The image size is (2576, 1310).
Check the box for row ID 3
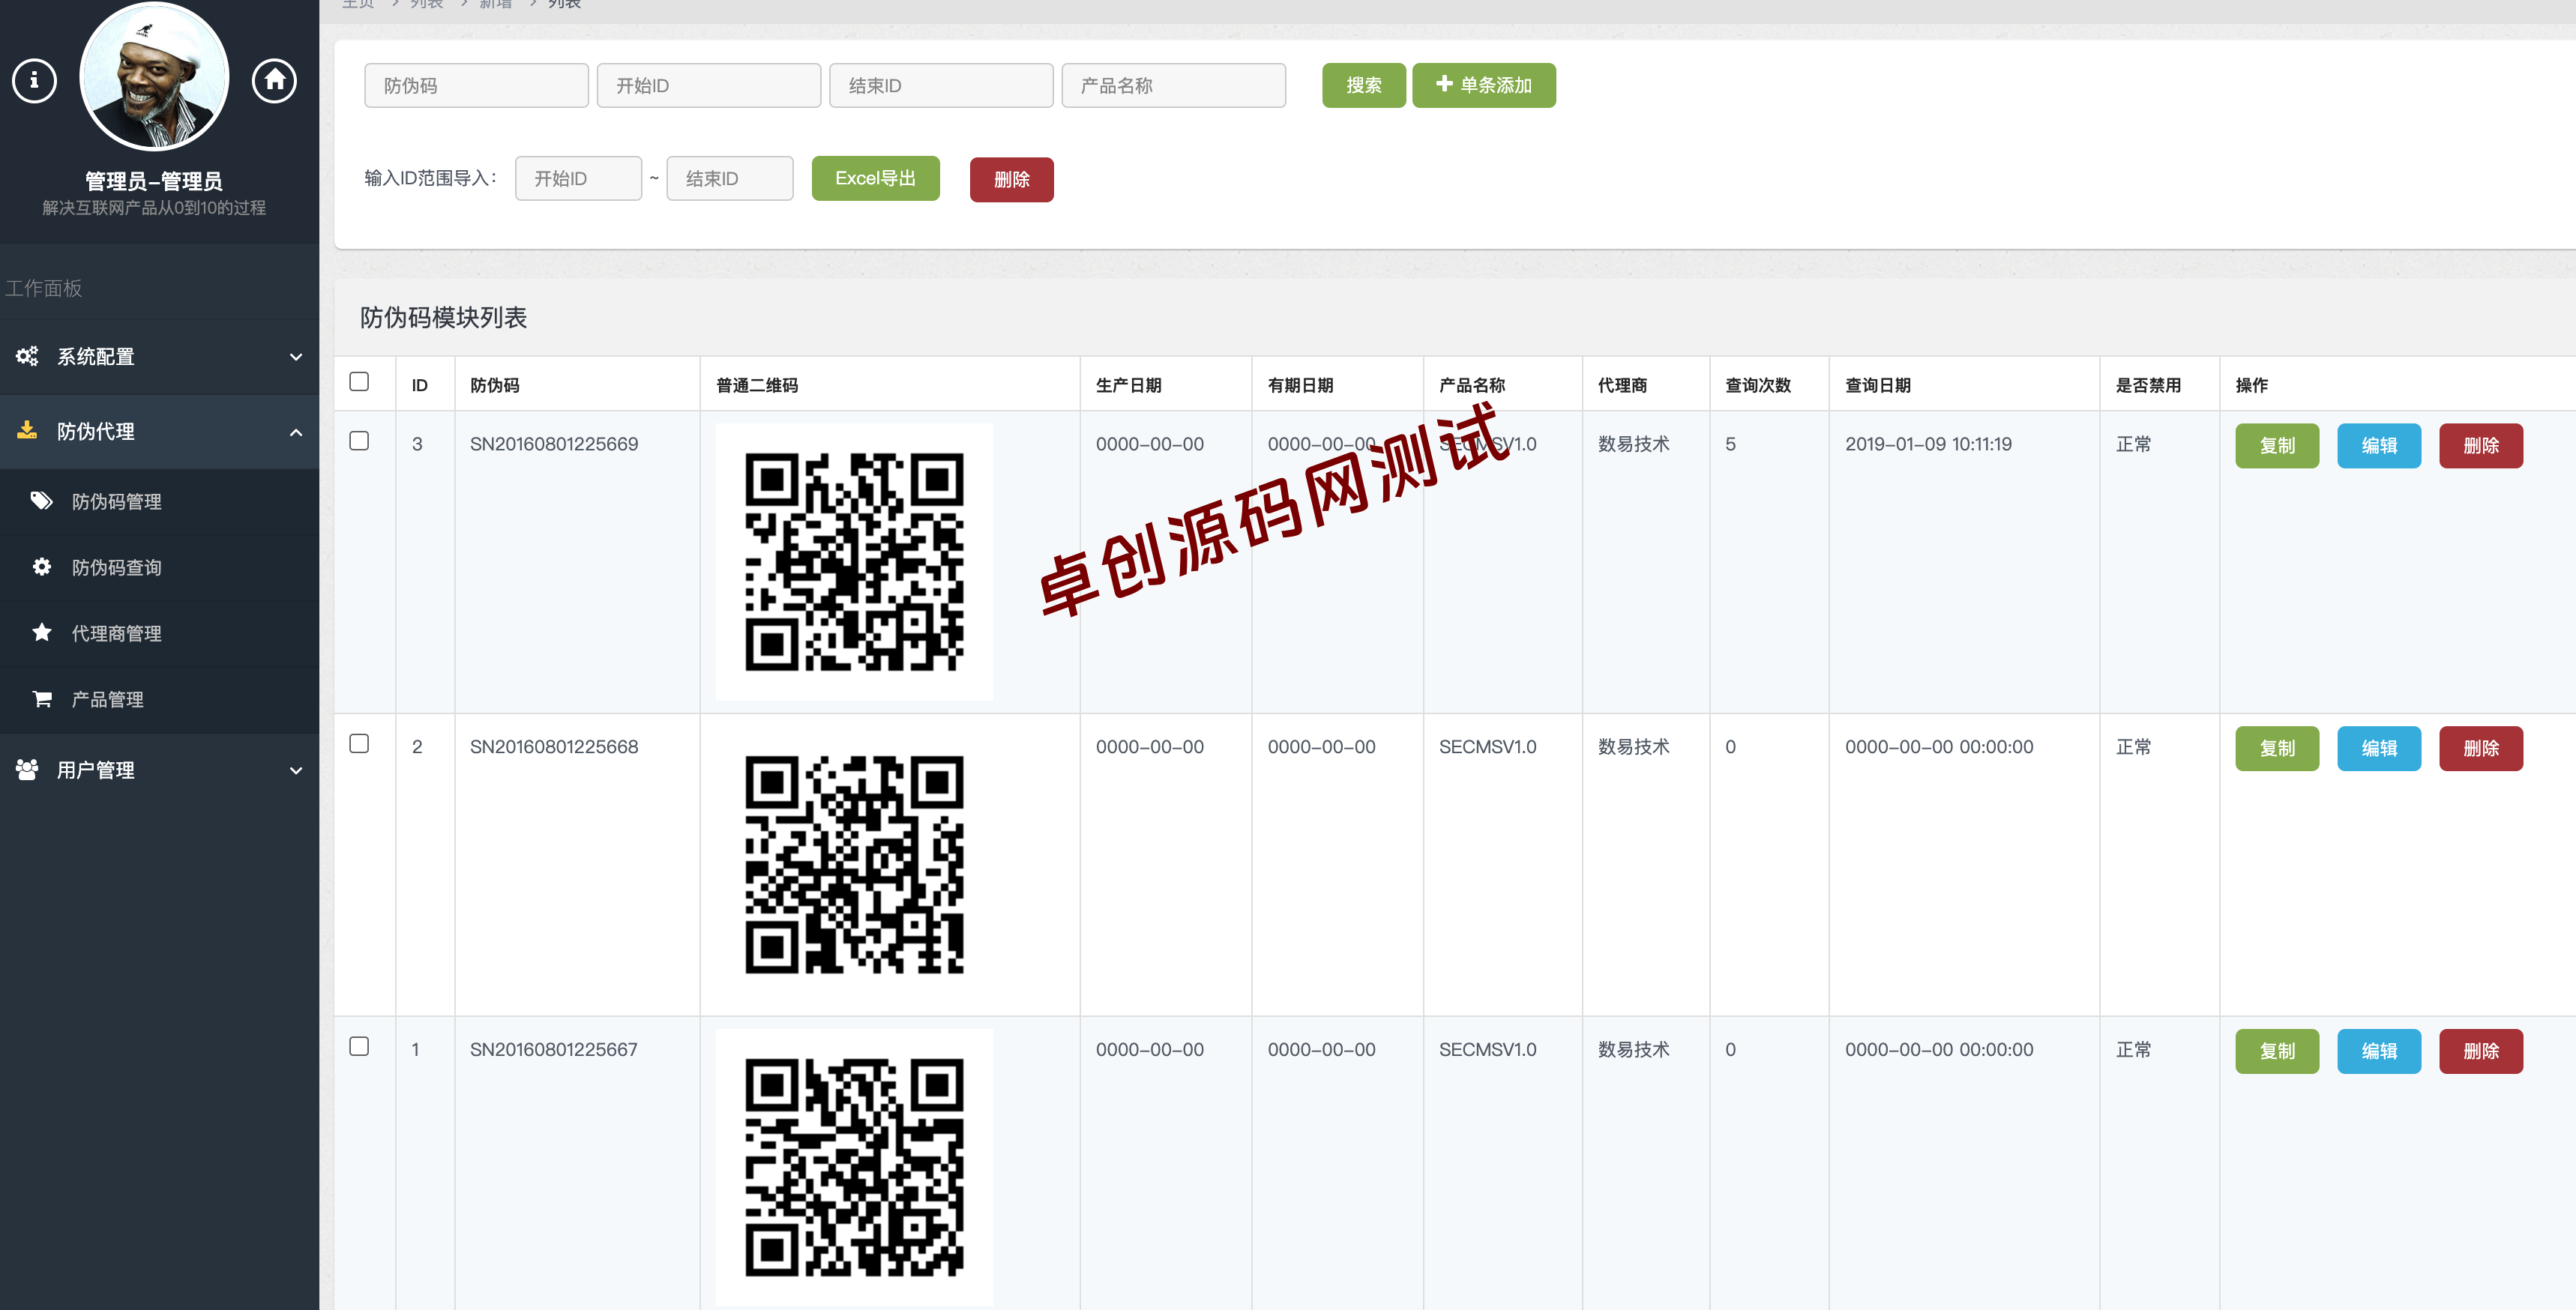click(x=359, y=441)
